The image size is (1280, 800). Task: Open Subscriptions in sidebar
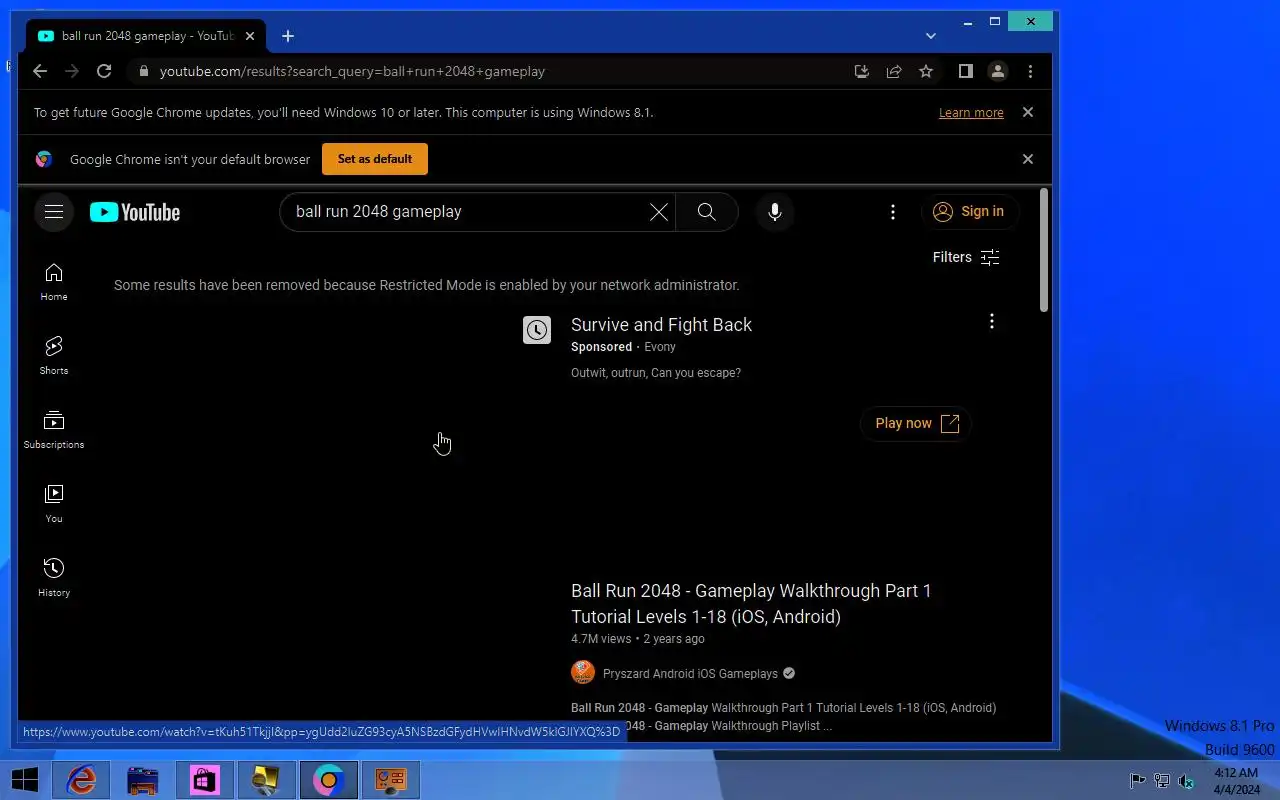coord(54,430)
